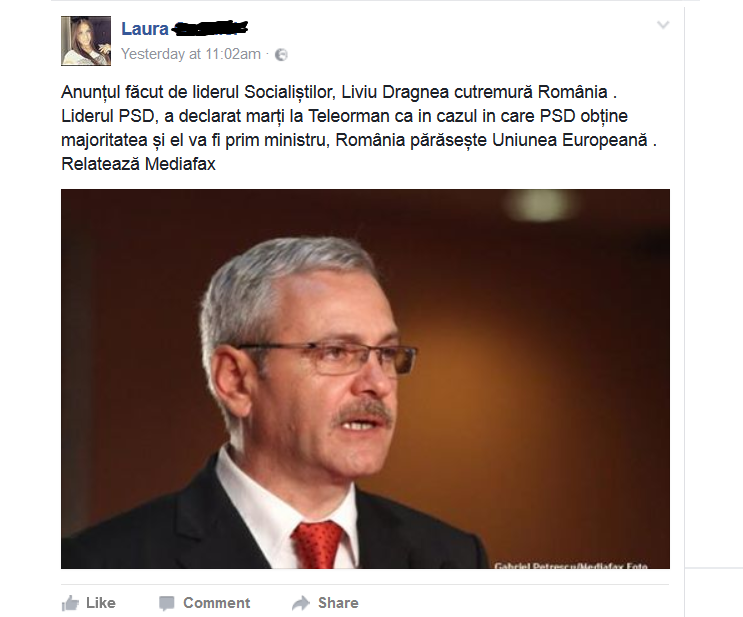The height and width of the screenshot is (617, 743).
Task: Click the Comment speech bubble icon
Action: click(x=166, y=603)
